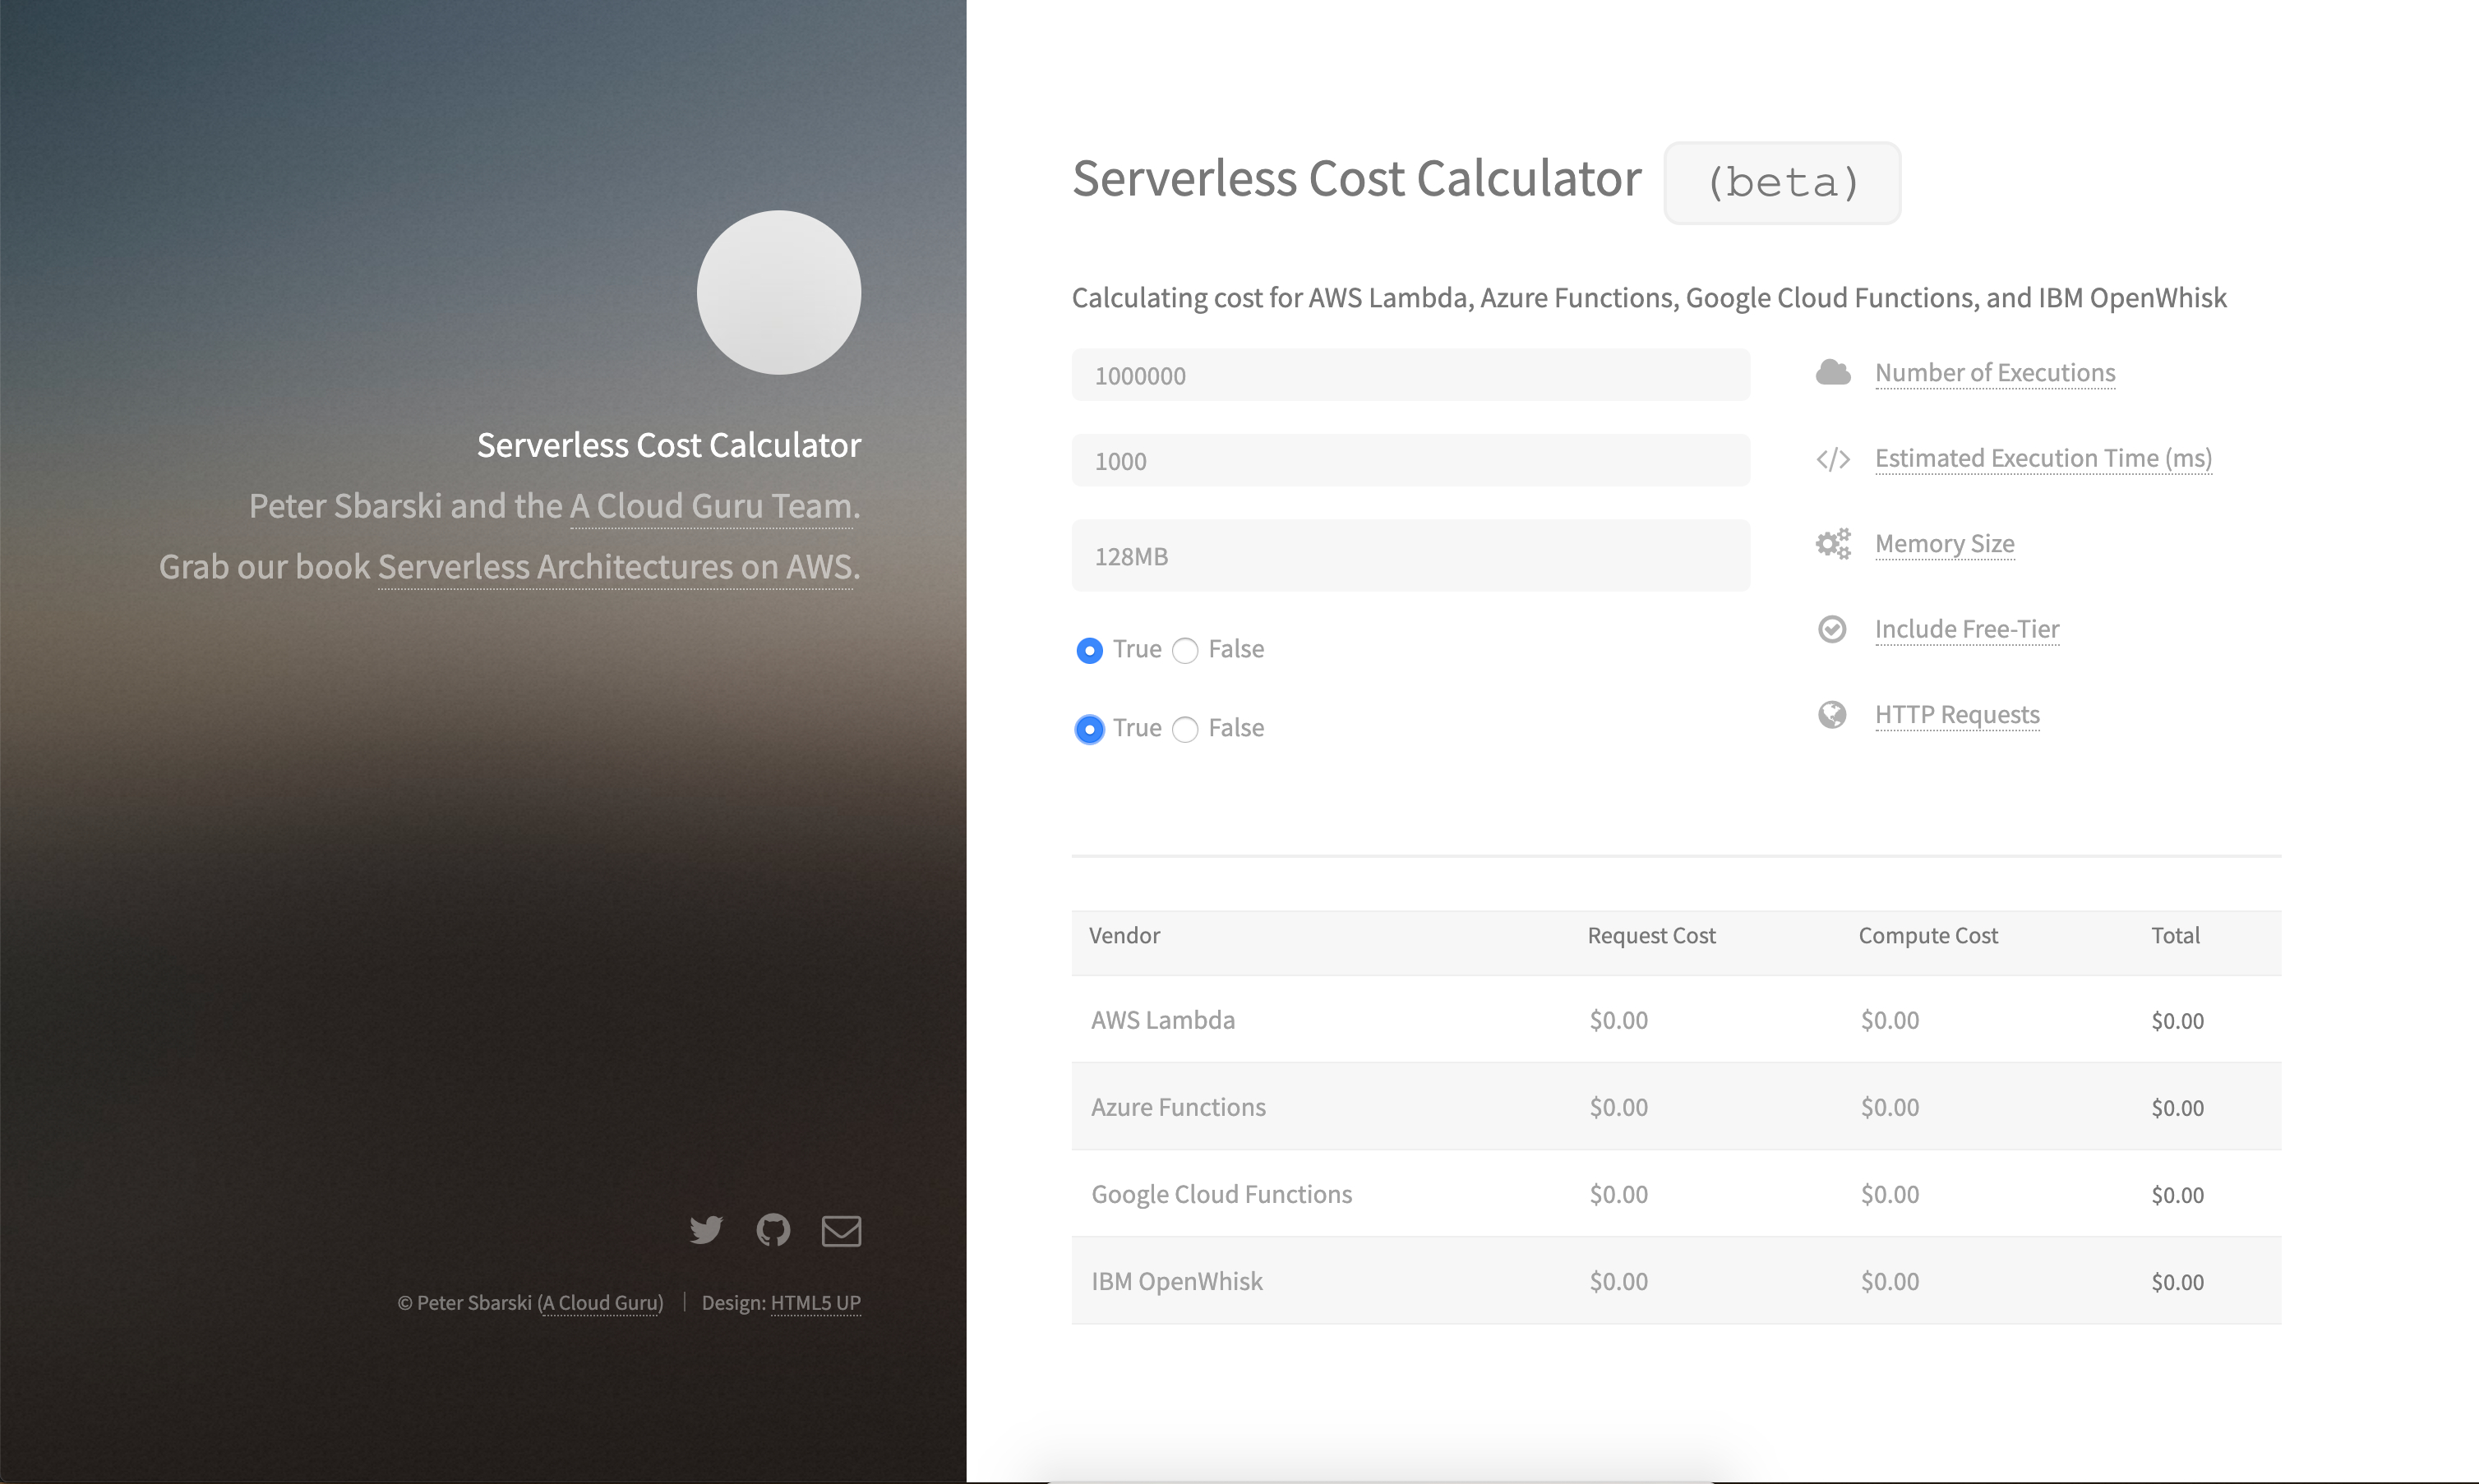This screenshot has width=2479, height=1484.
Task: Select False for Include Free-Tier
Action: click(x=1185, y=651)
